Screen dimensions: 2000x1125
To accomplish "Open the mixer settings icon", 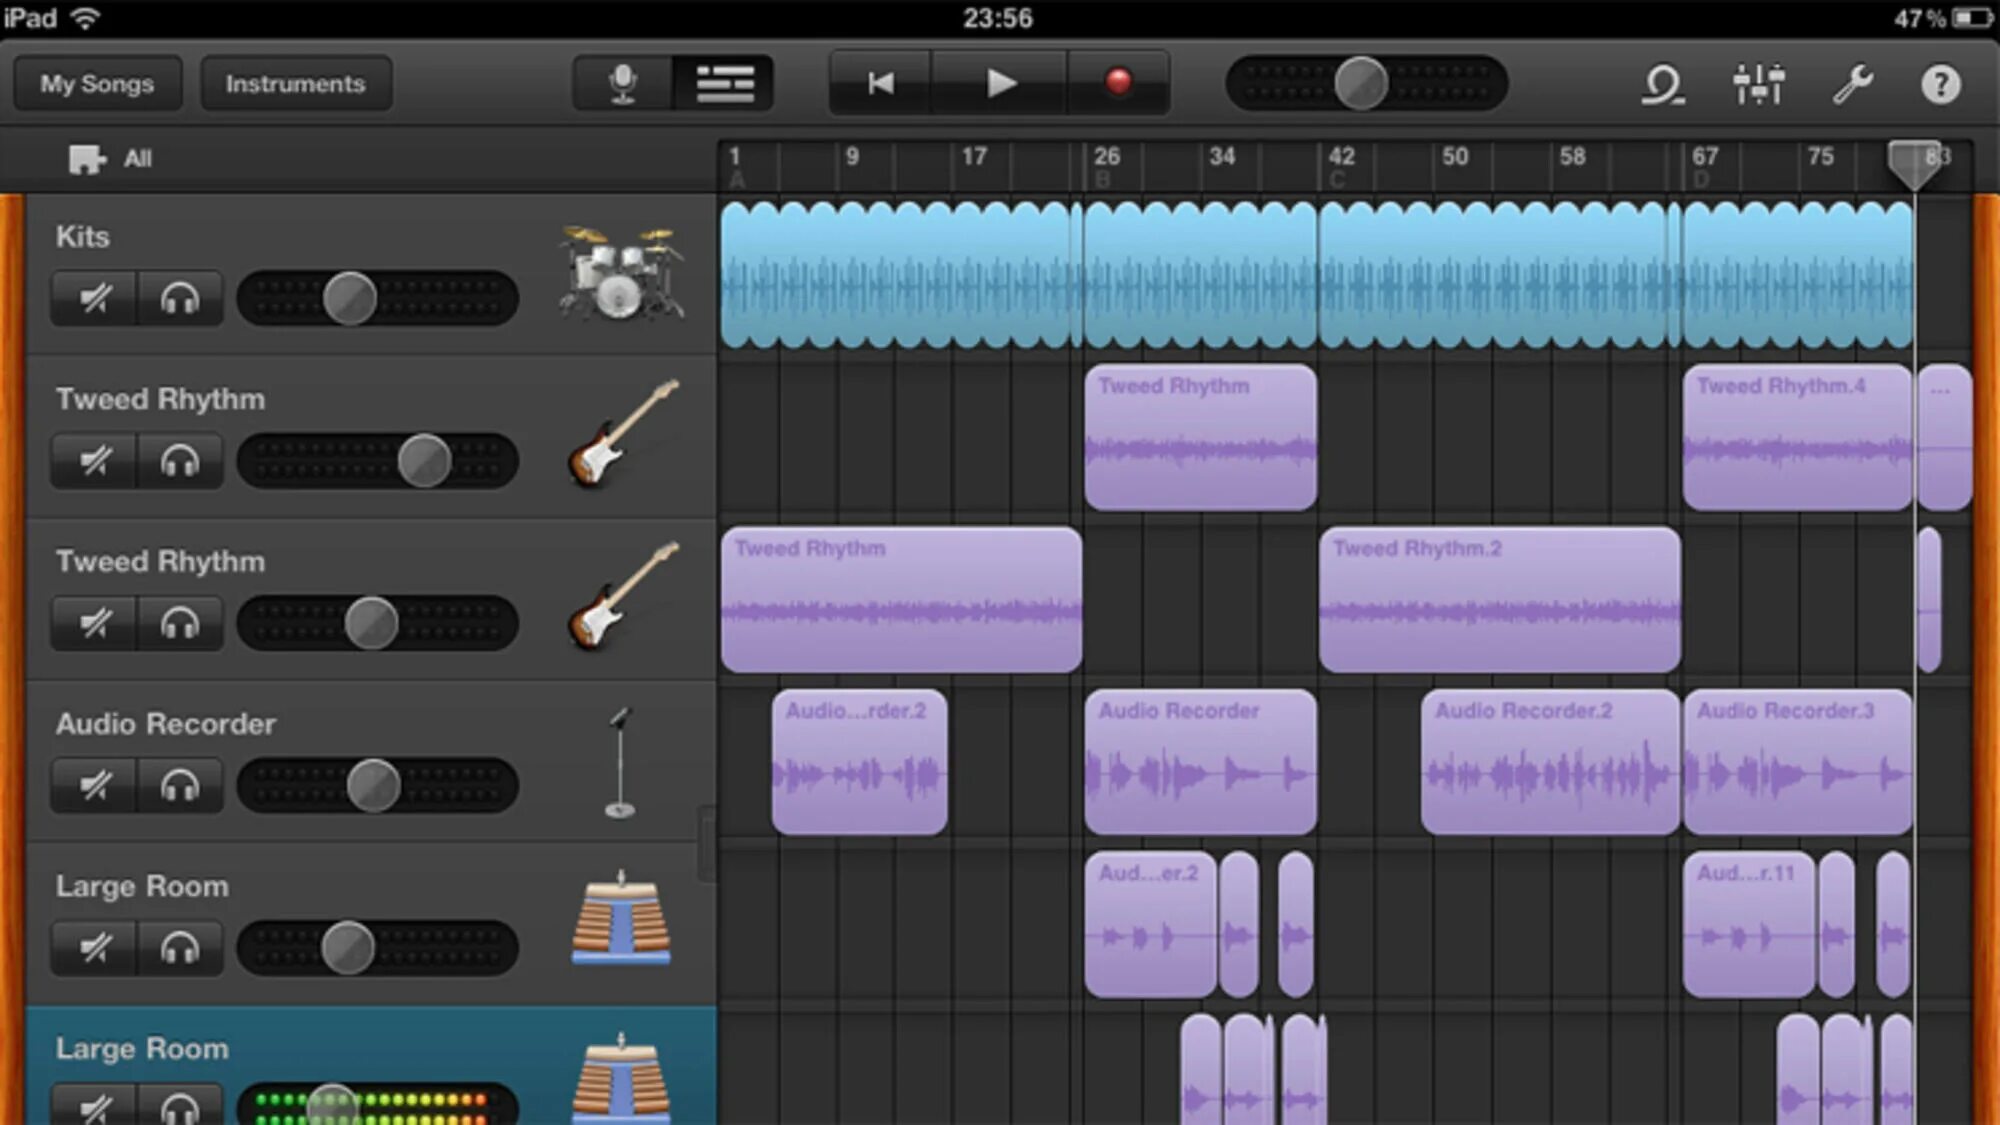I will pyautogui.click(x=1758, y=84).
